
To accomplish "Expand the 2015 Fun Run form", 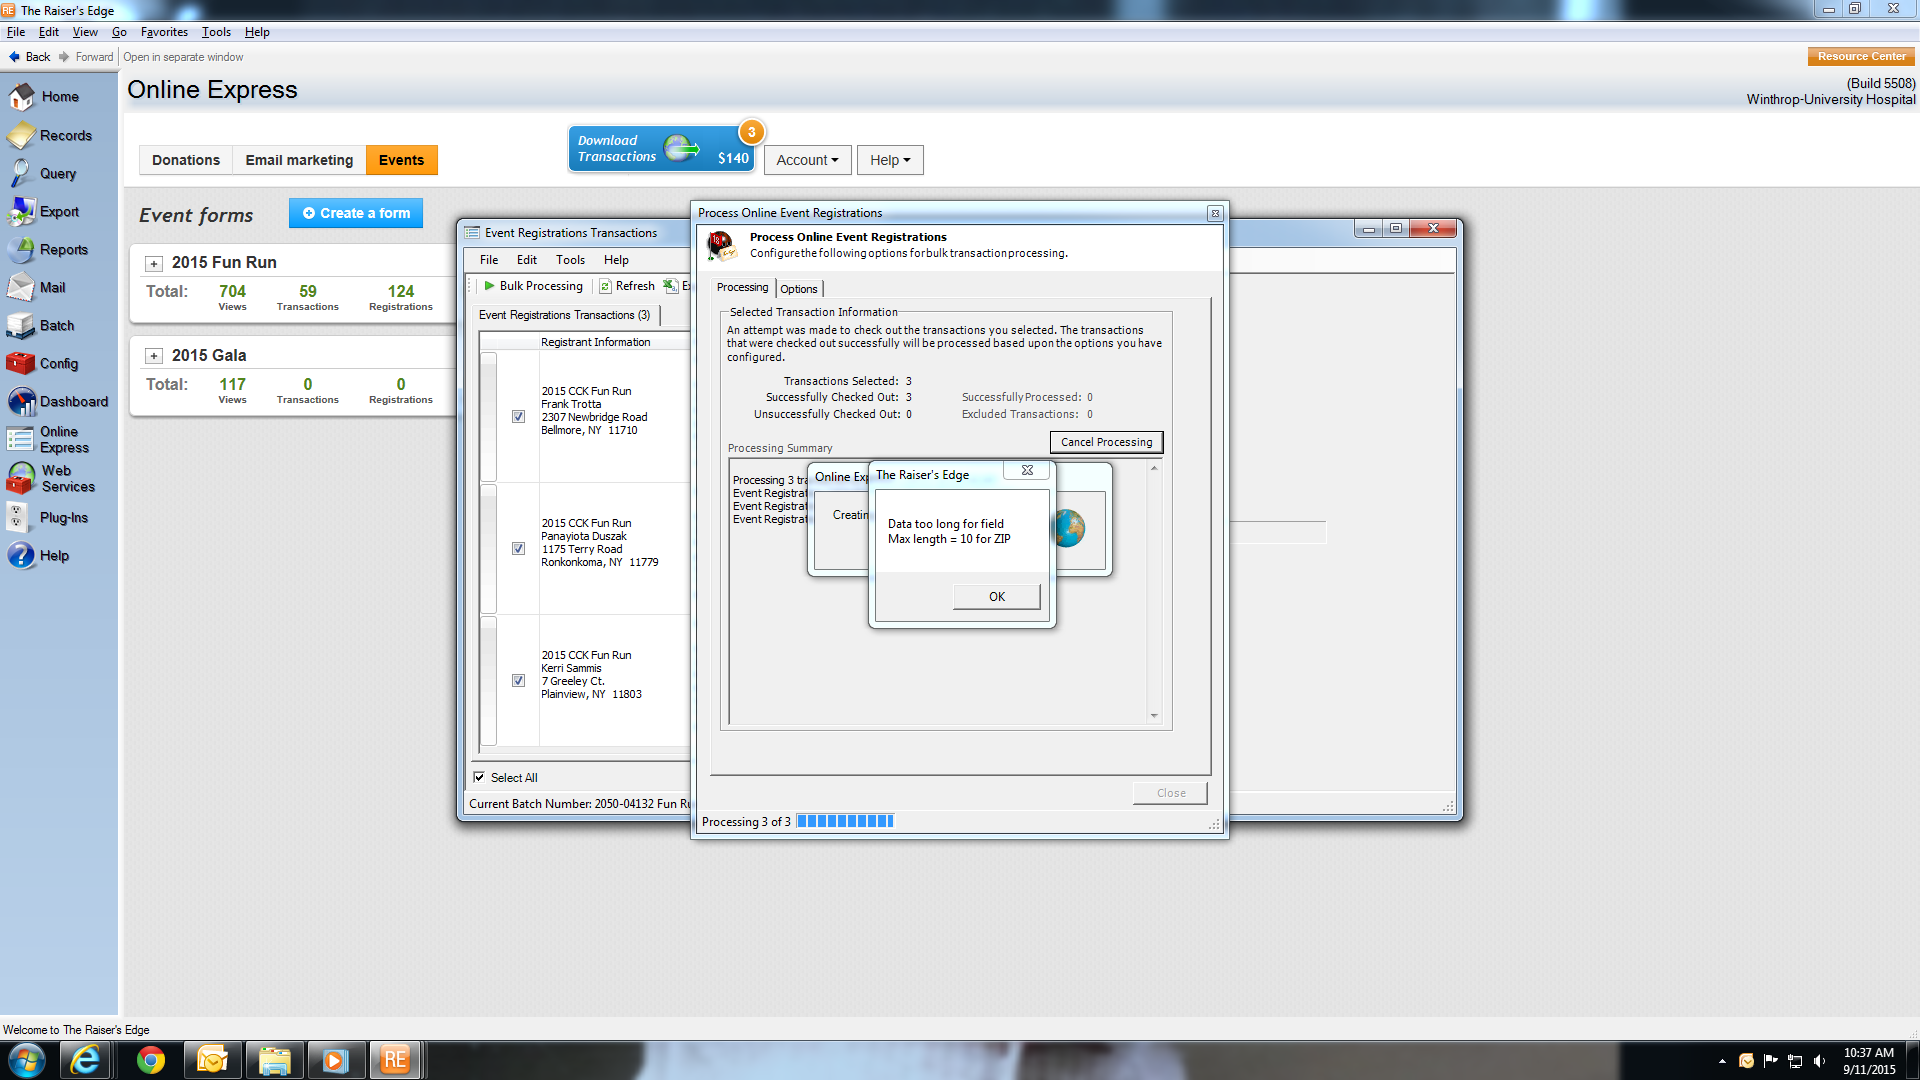I will 154,264.
